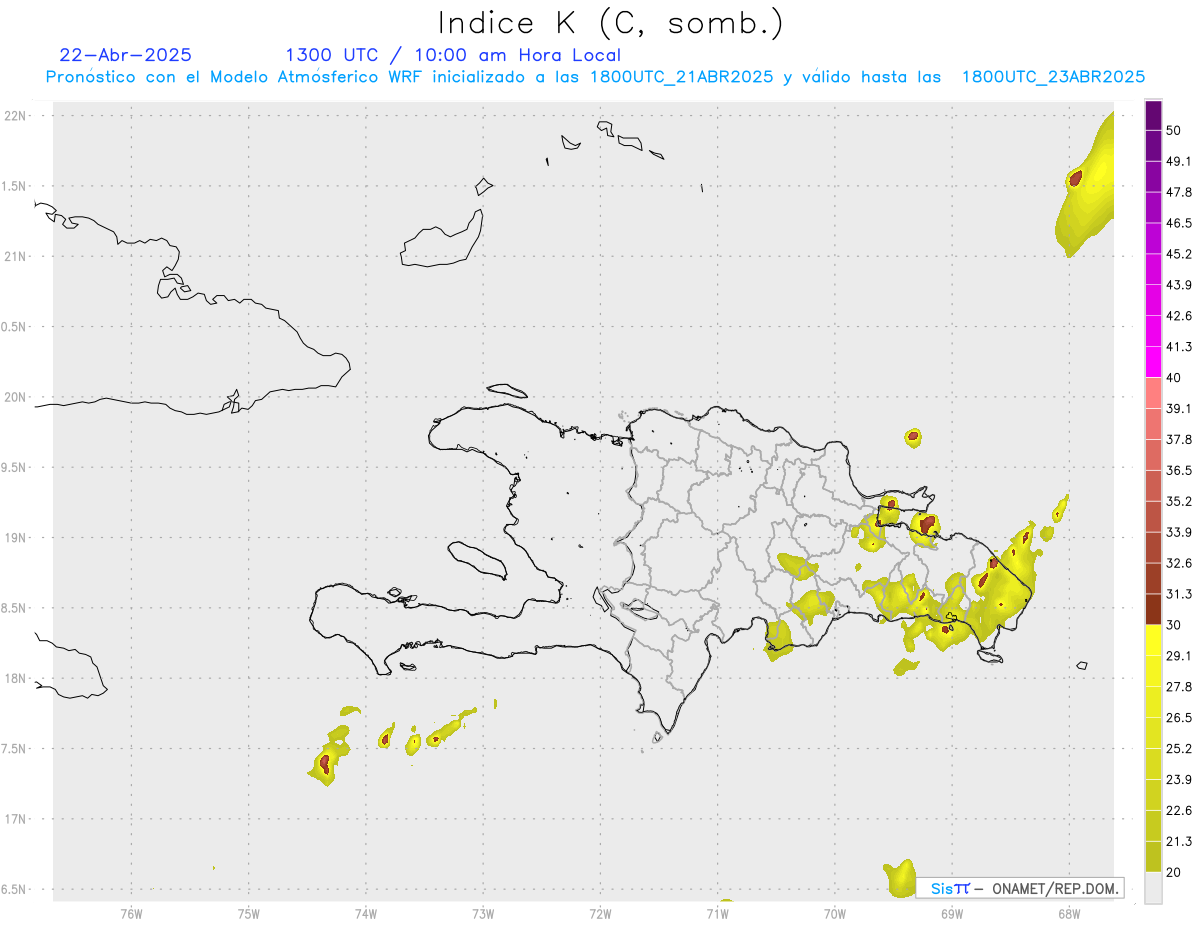Click colorbar value "37.8"
Viewport: 1200px width, 927px height.
click(1179, 439)
